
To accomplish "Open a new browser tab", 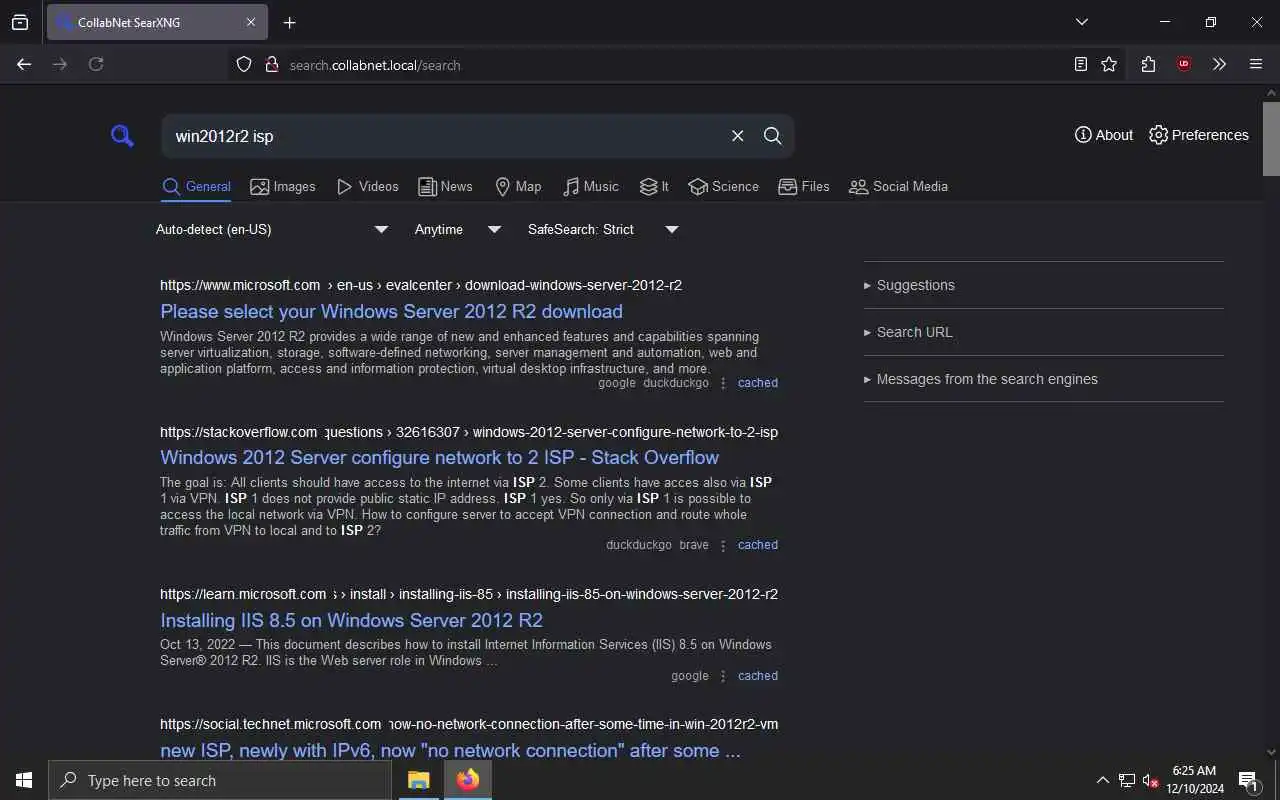I will click(x=290, y=22).
